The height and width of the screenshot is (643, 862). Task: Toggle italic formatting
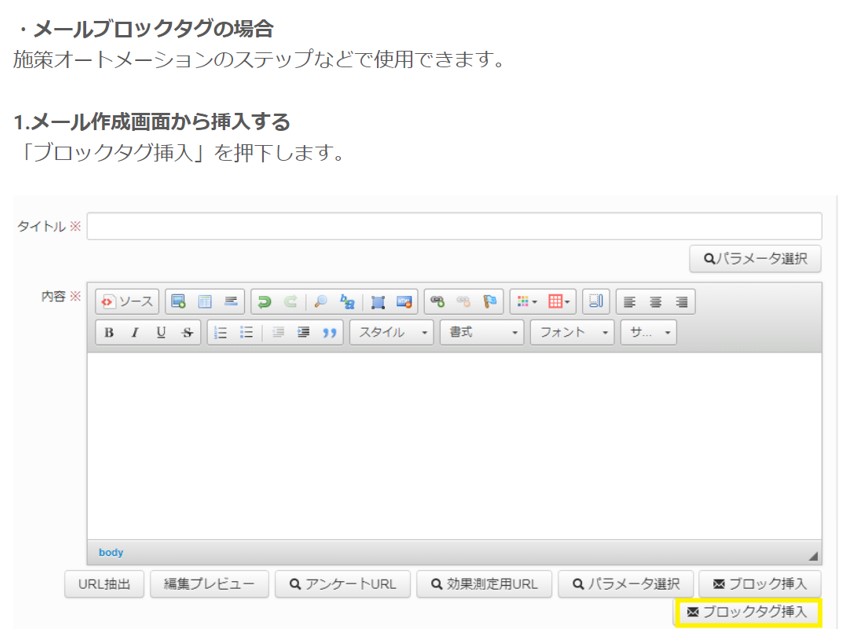(x=134, y=333)
